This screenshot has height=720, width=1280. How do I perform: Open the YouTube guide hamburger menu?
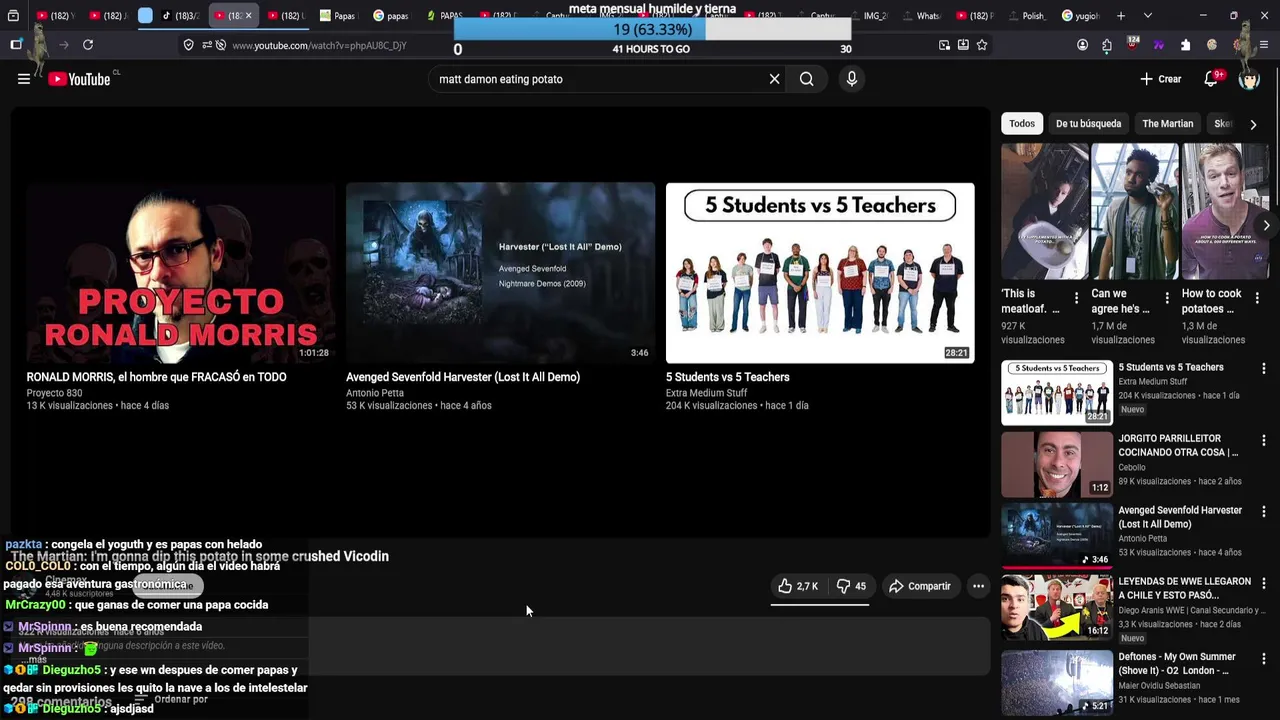pos(24,79)
